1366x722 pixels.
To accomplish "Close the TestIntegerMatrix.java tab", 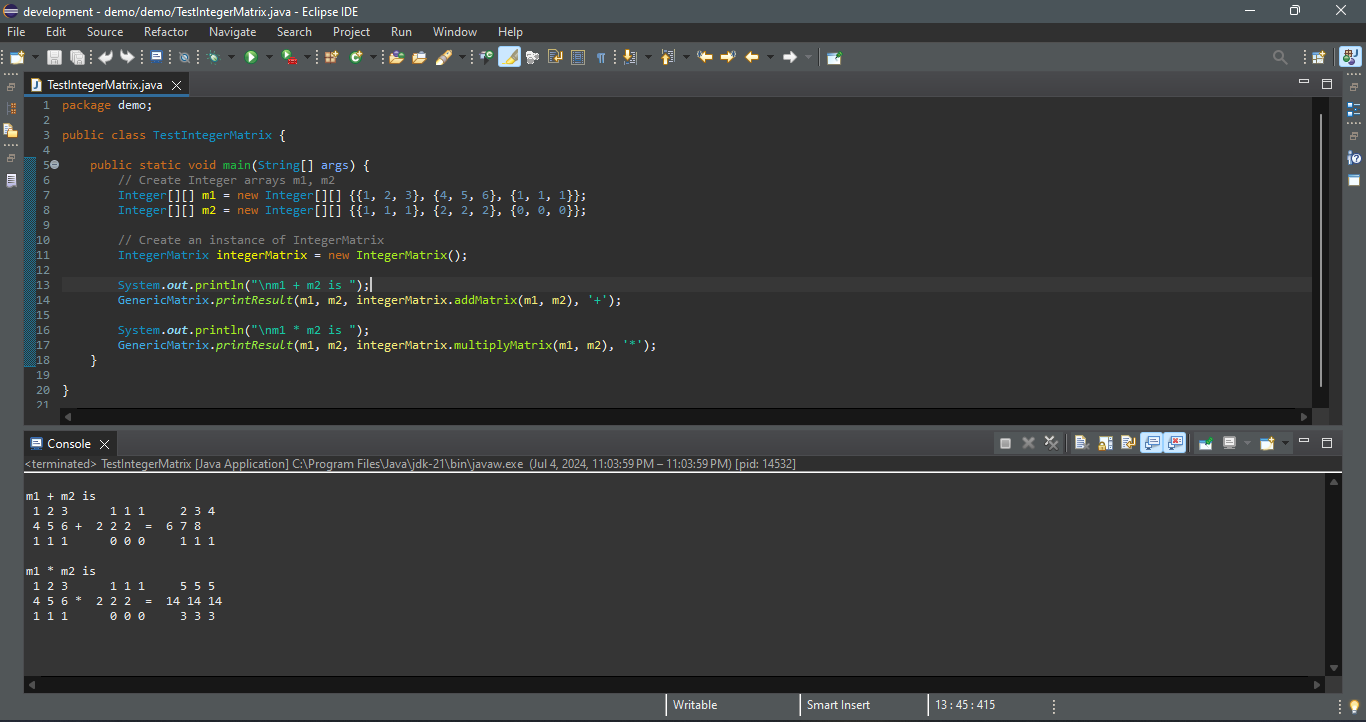I will [177, 85].
